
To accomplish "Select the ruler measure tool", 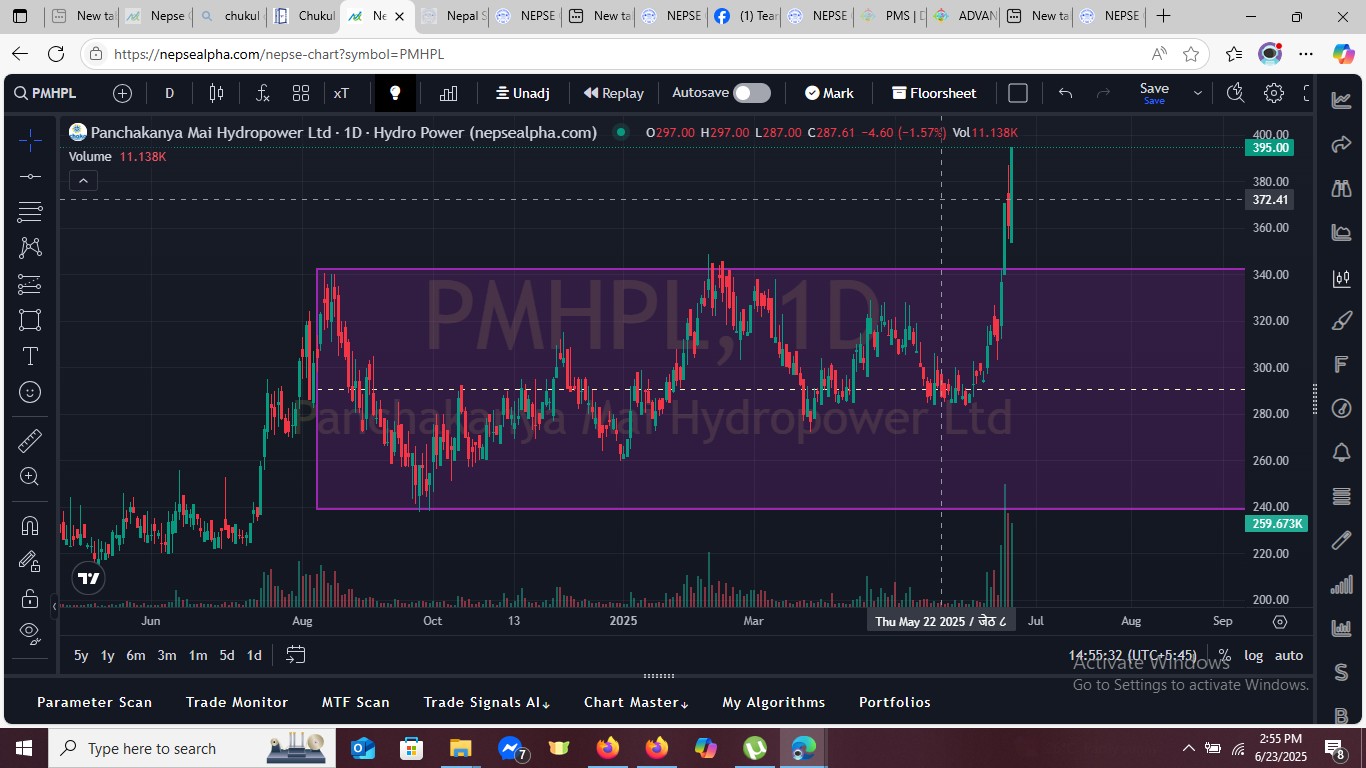I will click(x=30, y=440).
